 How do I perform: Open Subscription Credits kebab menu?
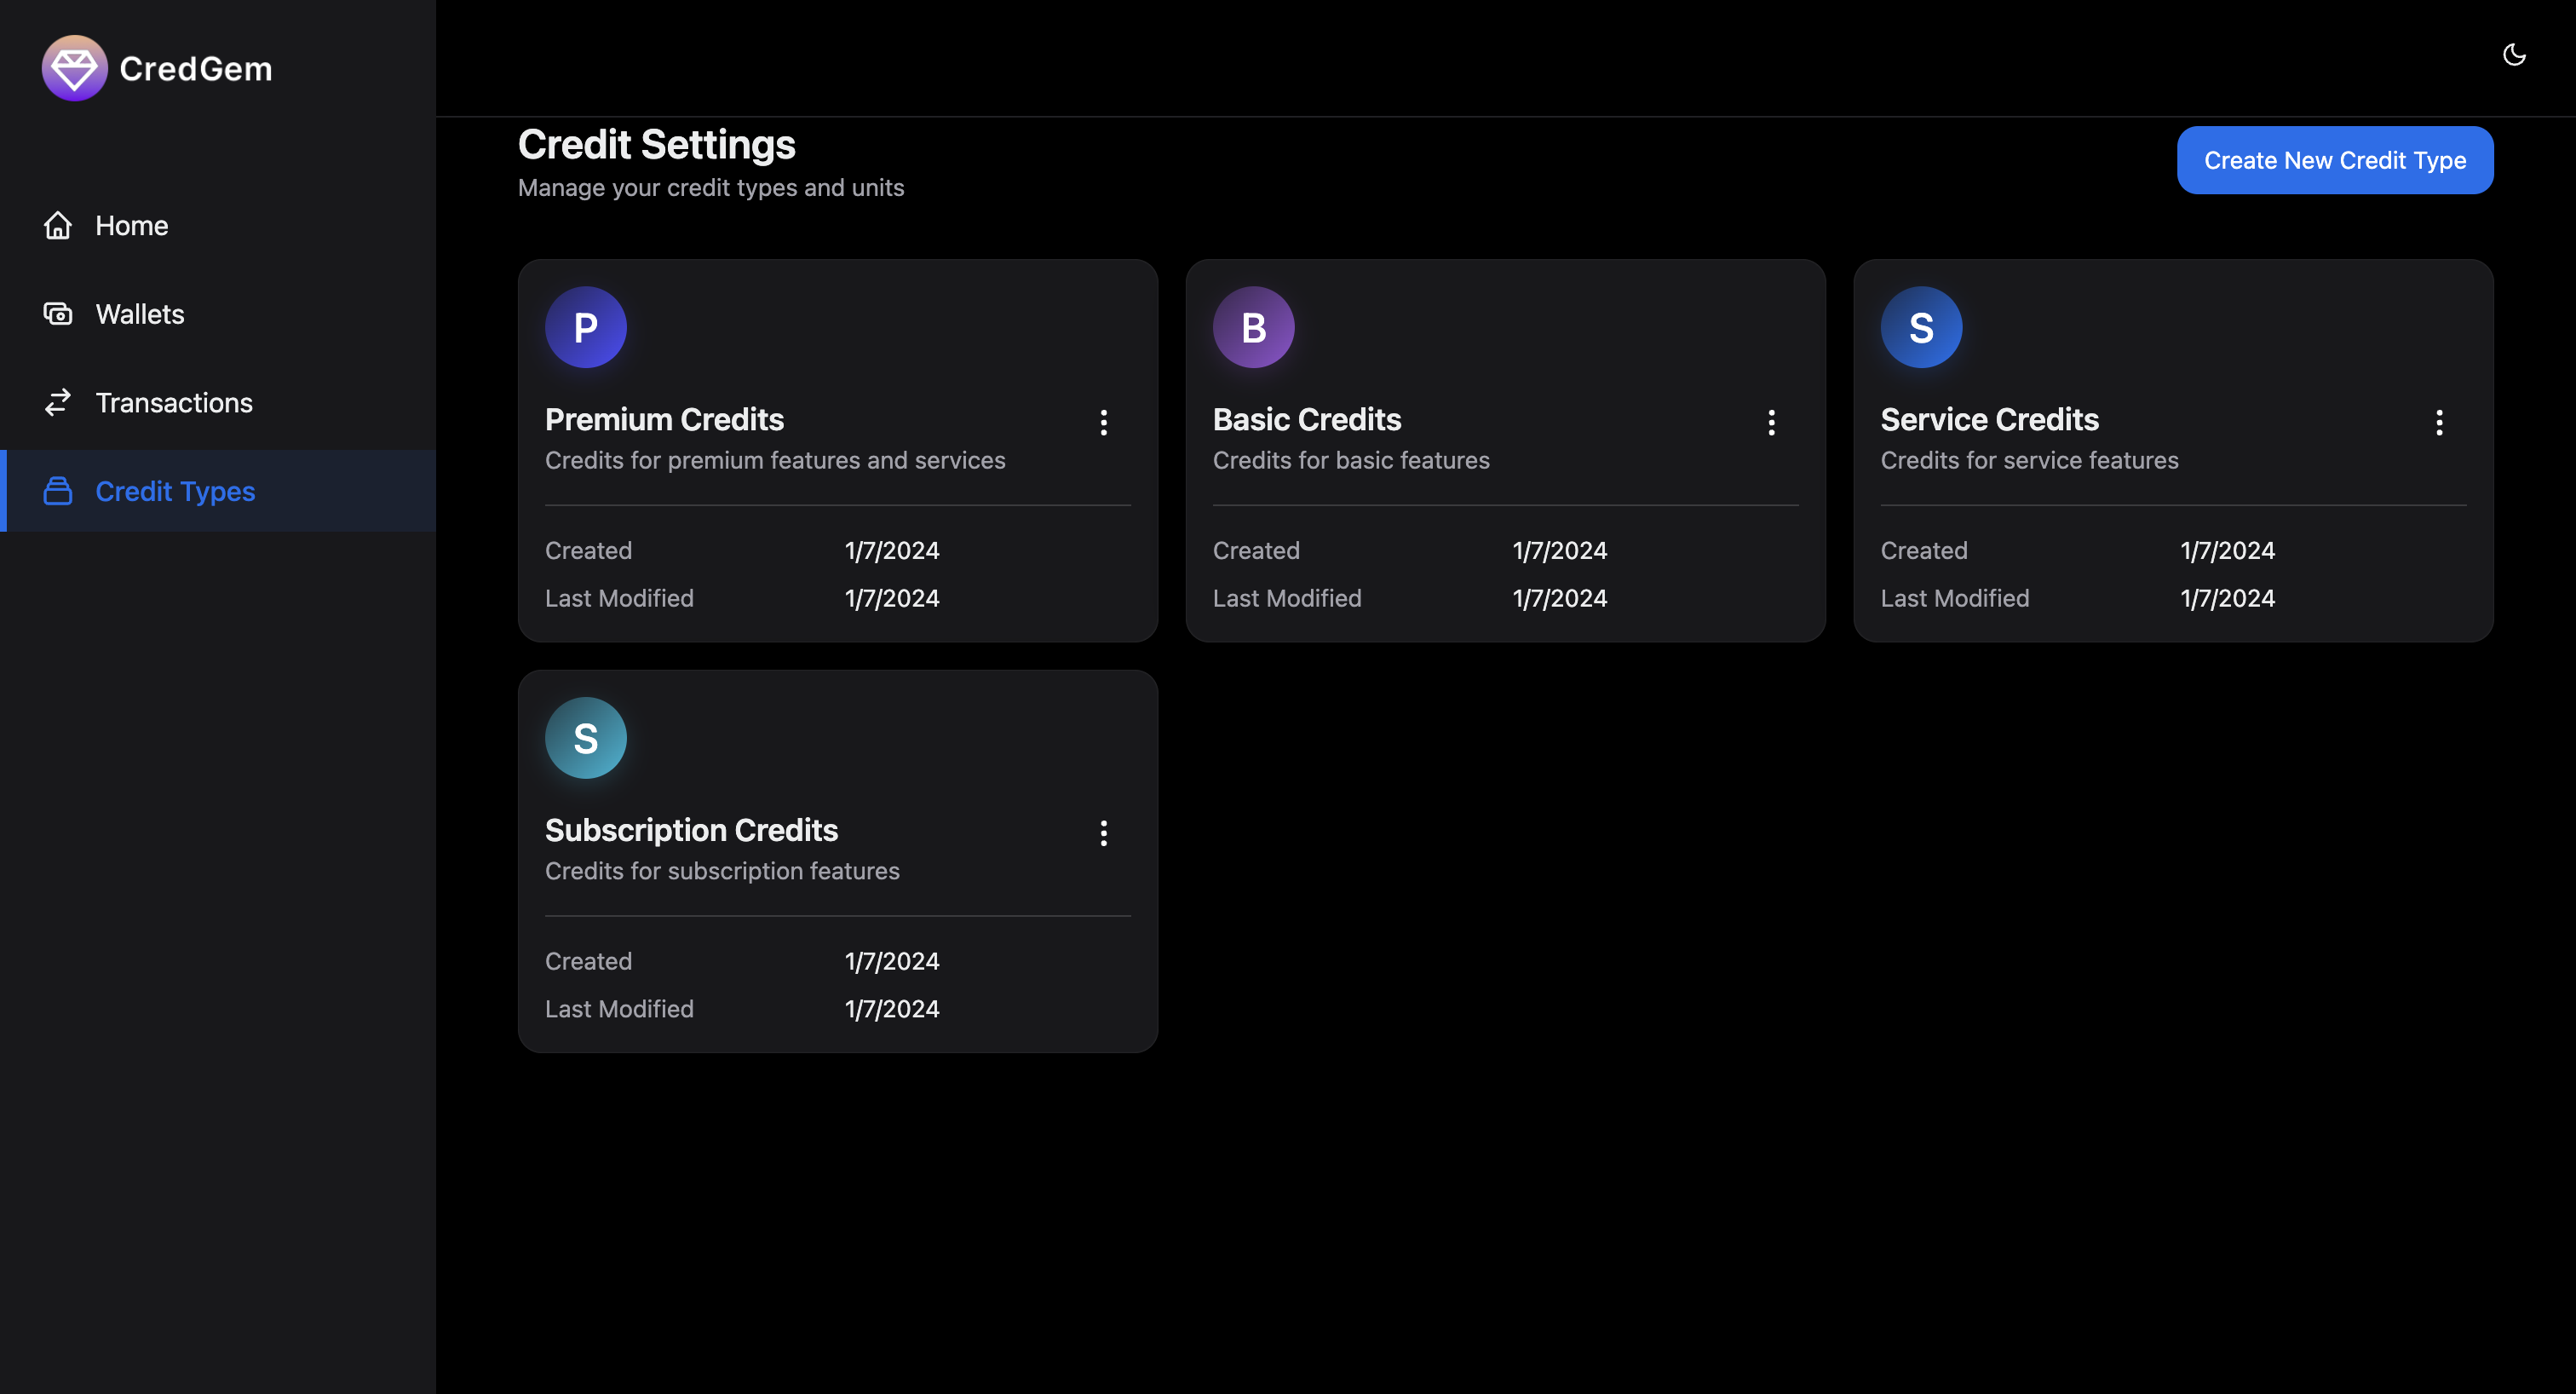(1103, 833)
